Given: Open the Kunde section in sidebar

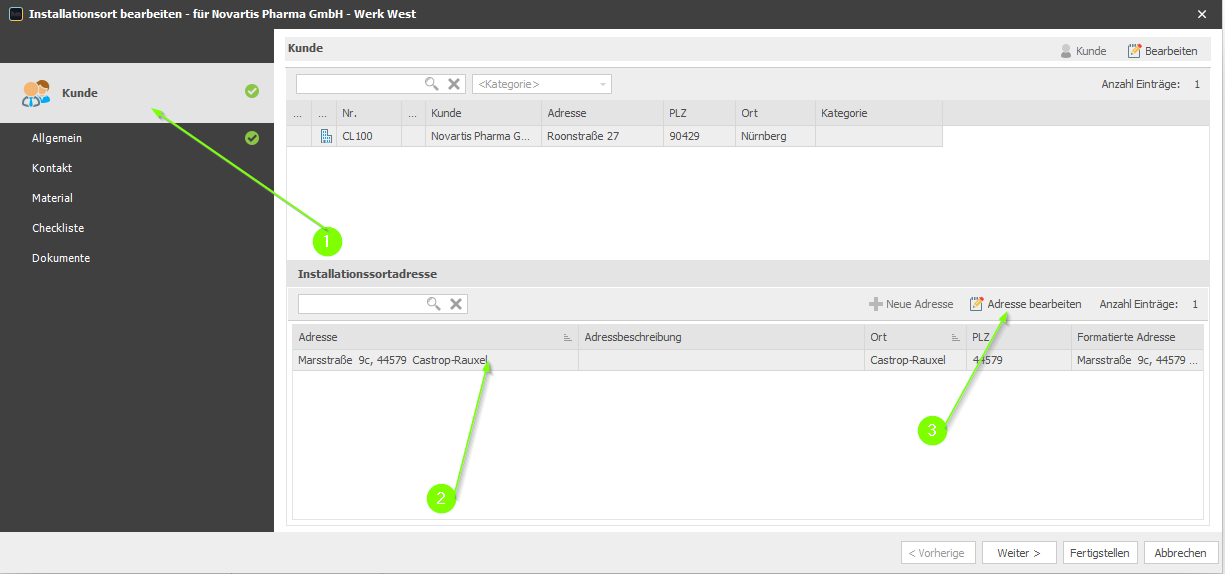Looking at the screenshot, I should (x=137, y=92).
